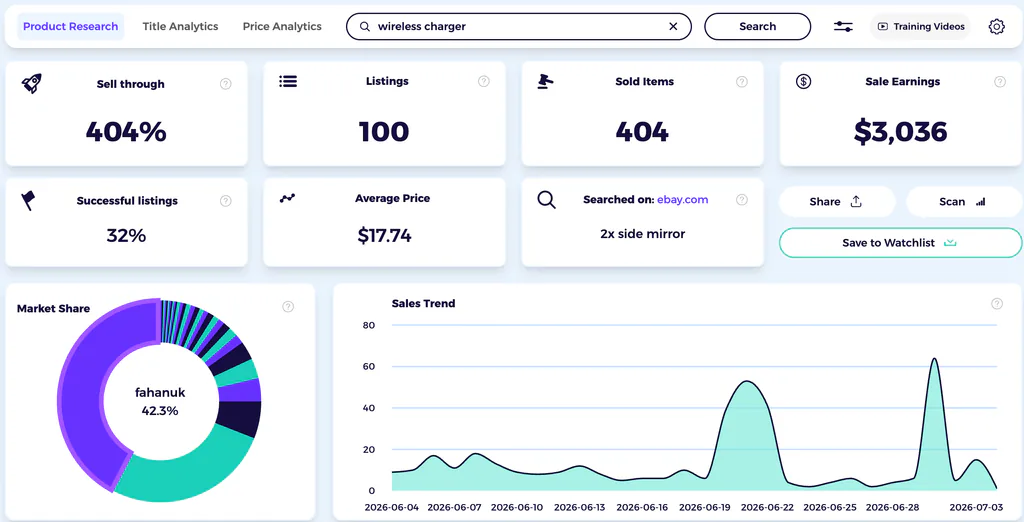This screenshot has height=522, width=1024.
Task: Select the large purple fahanuk donut segment
Action: coord(84,389)
